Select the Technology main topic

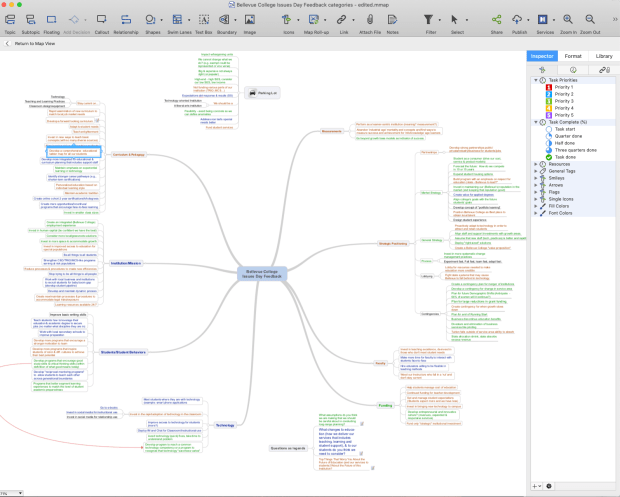point(225,425)
